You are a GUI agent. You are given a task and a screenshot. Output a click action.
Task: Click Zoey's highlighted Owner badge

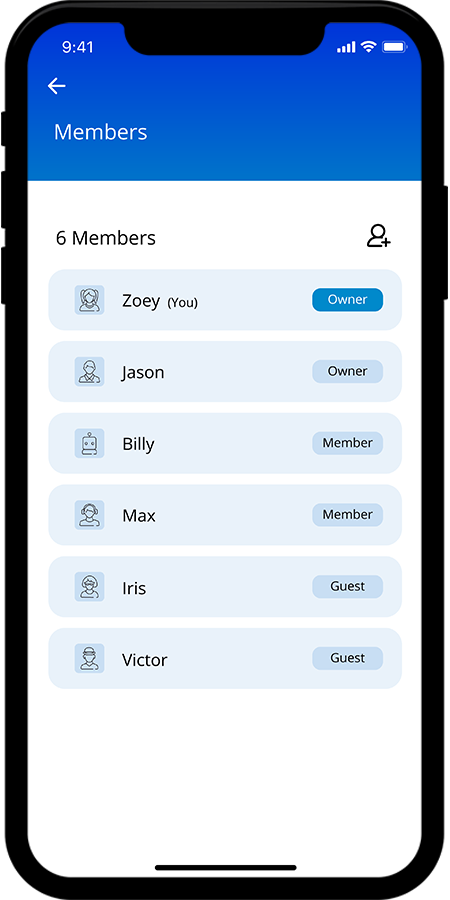pyautogui.click(x=347, y=300)
